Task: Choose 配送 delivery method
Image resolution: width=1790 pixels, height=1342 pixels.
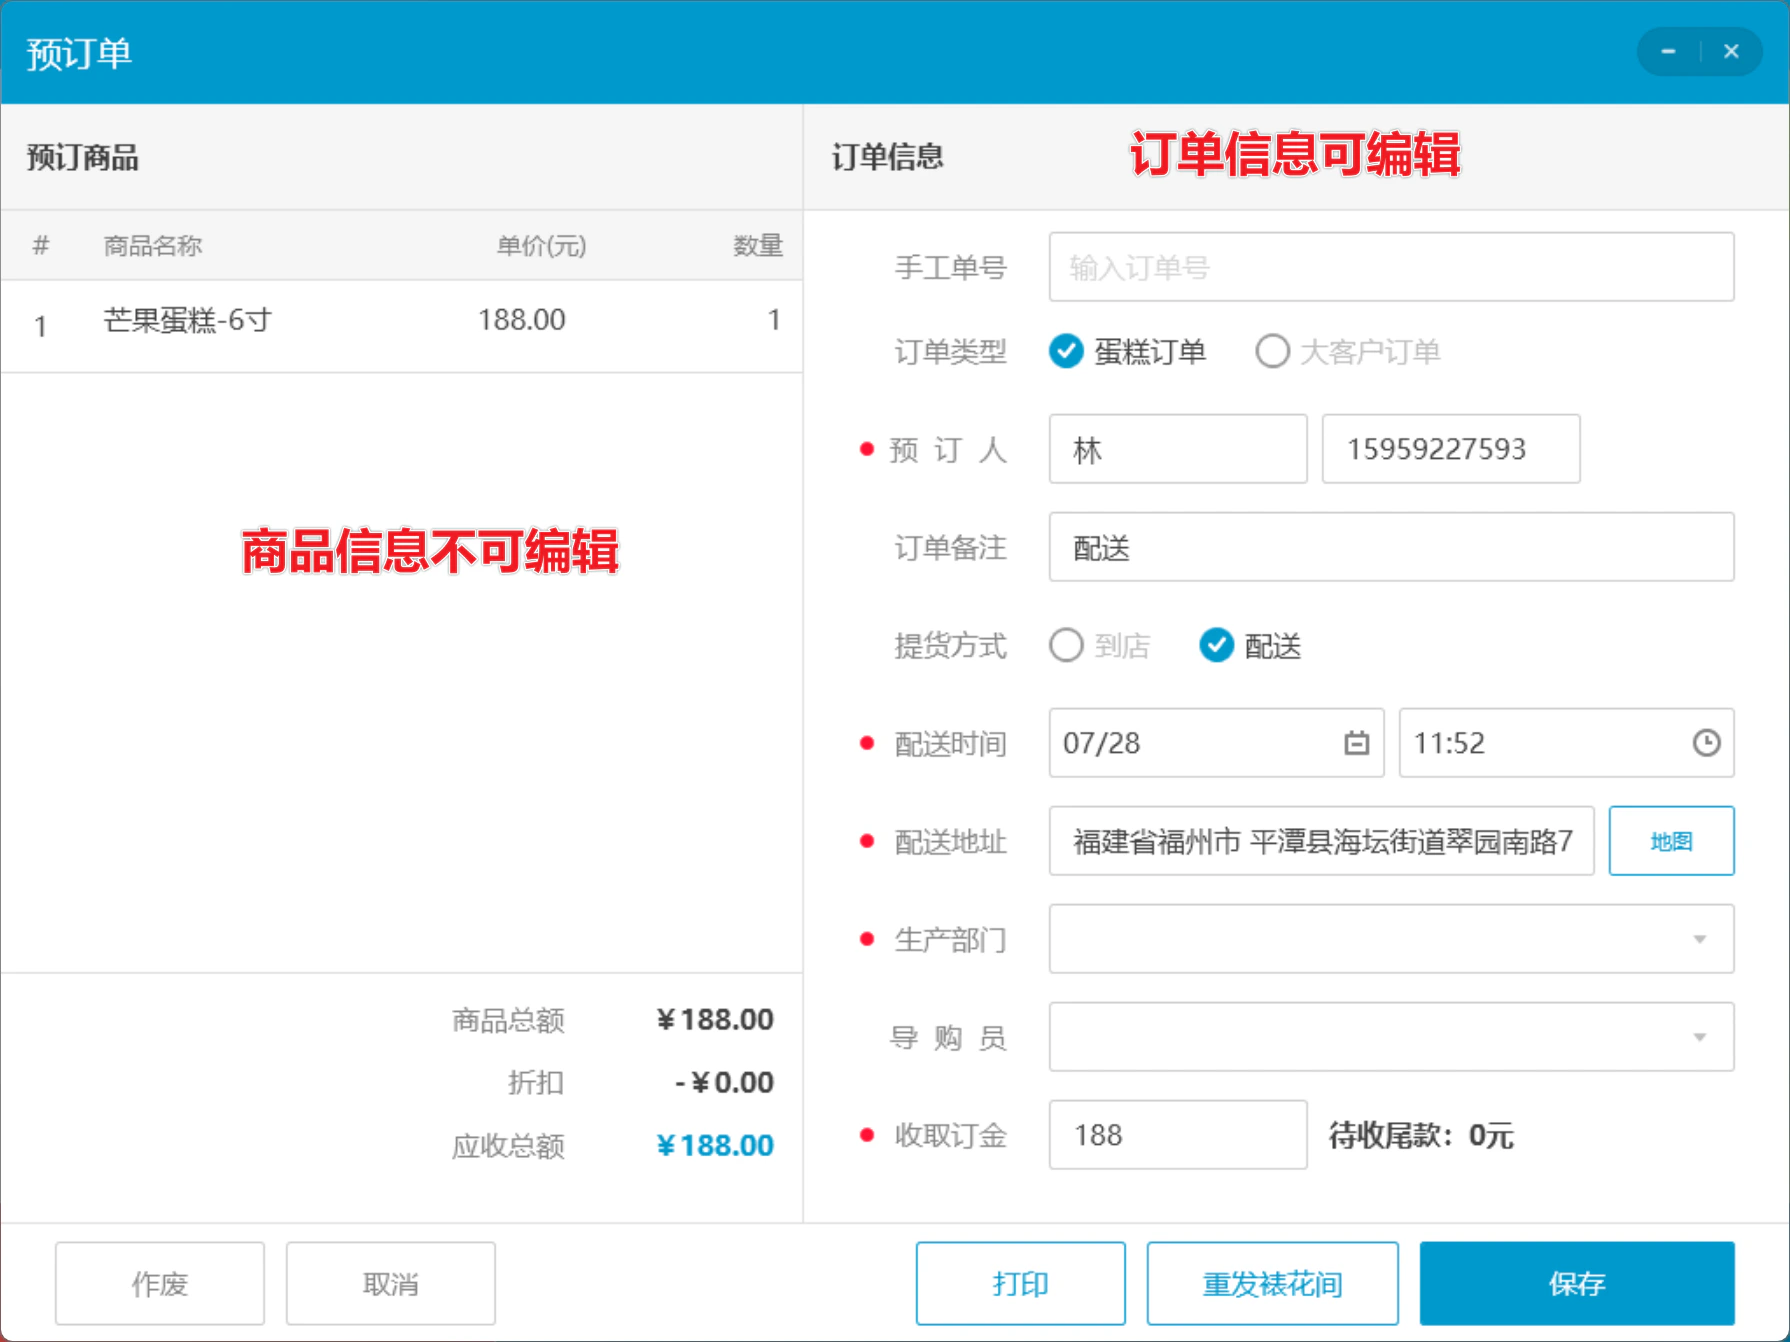Action: click(1250, 645)
